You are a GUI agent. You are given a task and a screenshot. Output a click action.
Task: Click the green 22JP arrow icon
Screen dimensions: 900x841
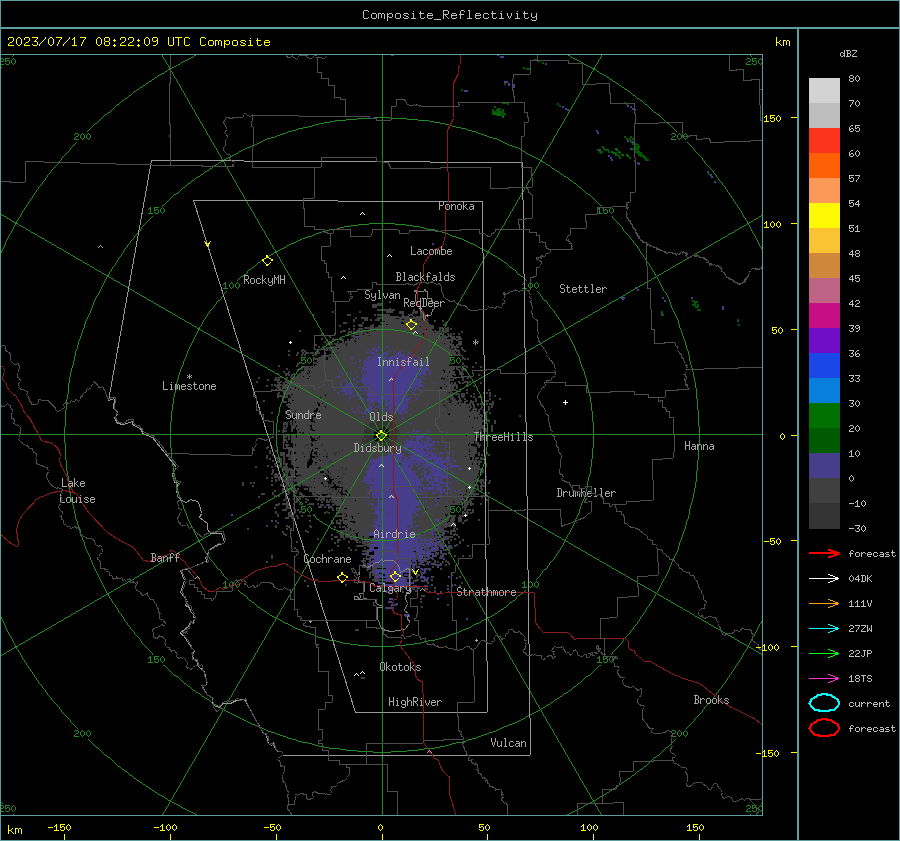[824, 653]
